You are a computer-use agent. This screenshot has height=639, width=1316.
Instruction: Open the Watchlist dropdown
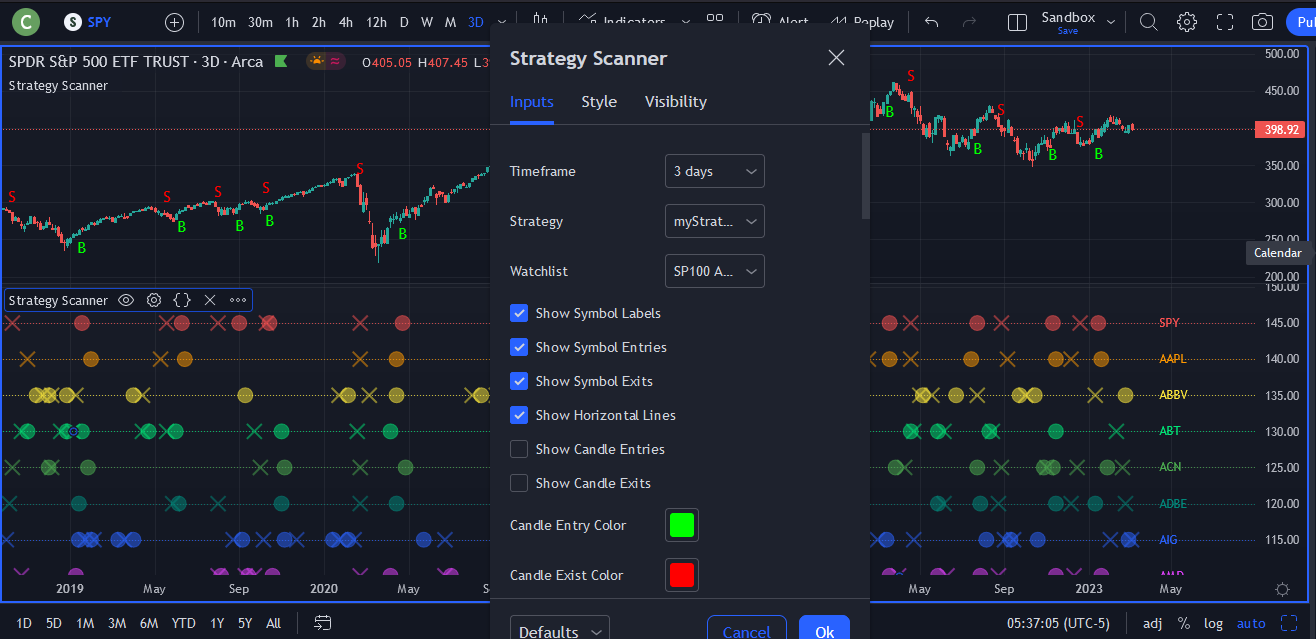714,271
